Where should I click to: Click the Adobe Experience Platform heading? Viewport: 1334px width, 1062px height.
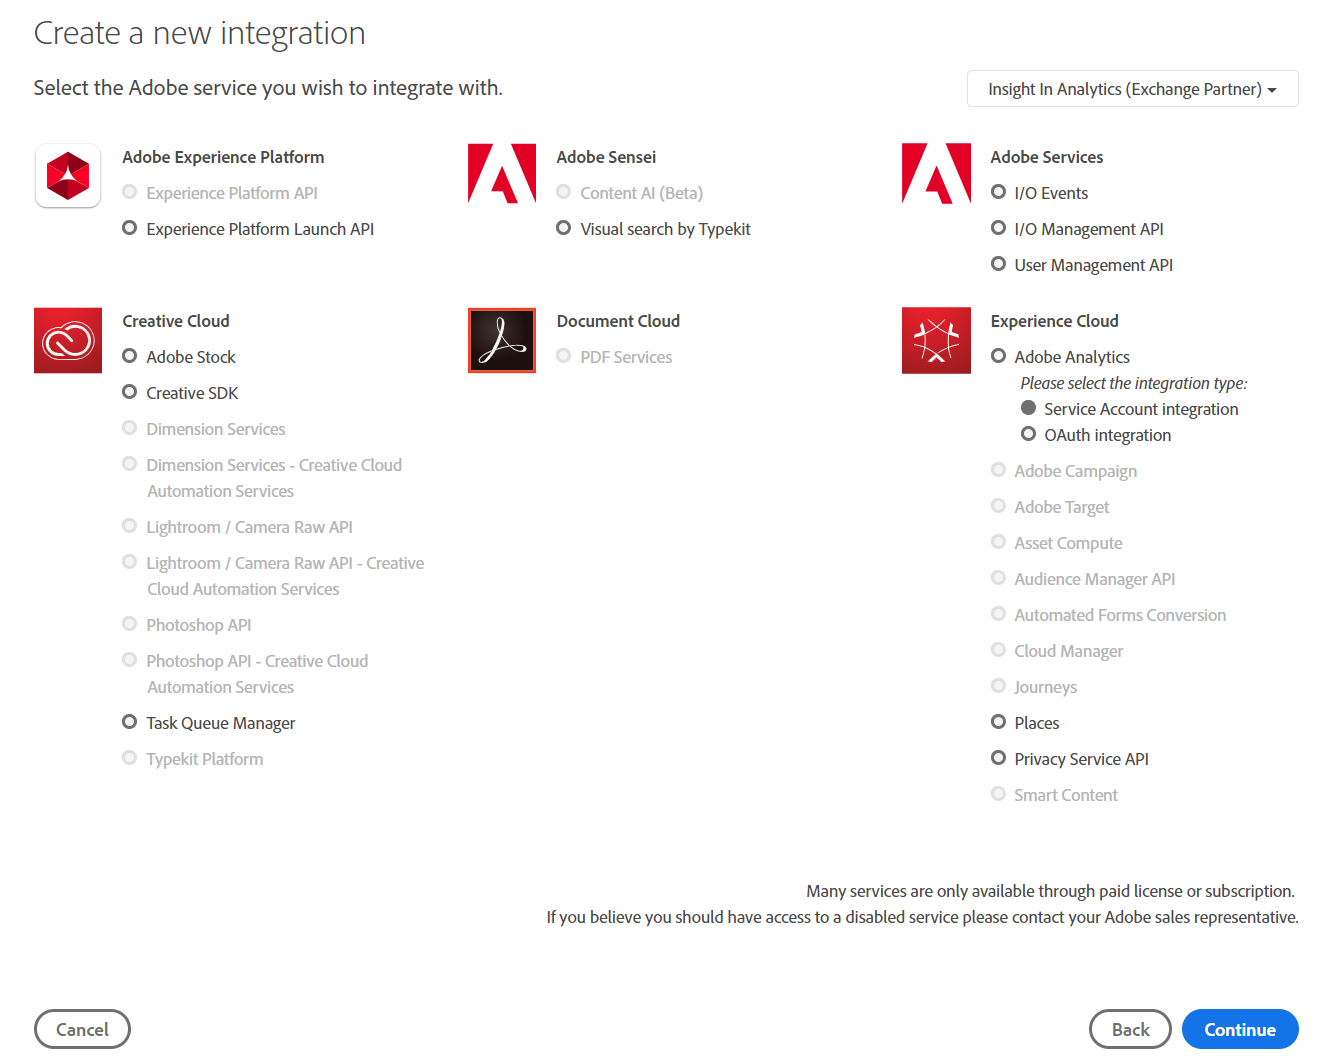pos(223,157)
